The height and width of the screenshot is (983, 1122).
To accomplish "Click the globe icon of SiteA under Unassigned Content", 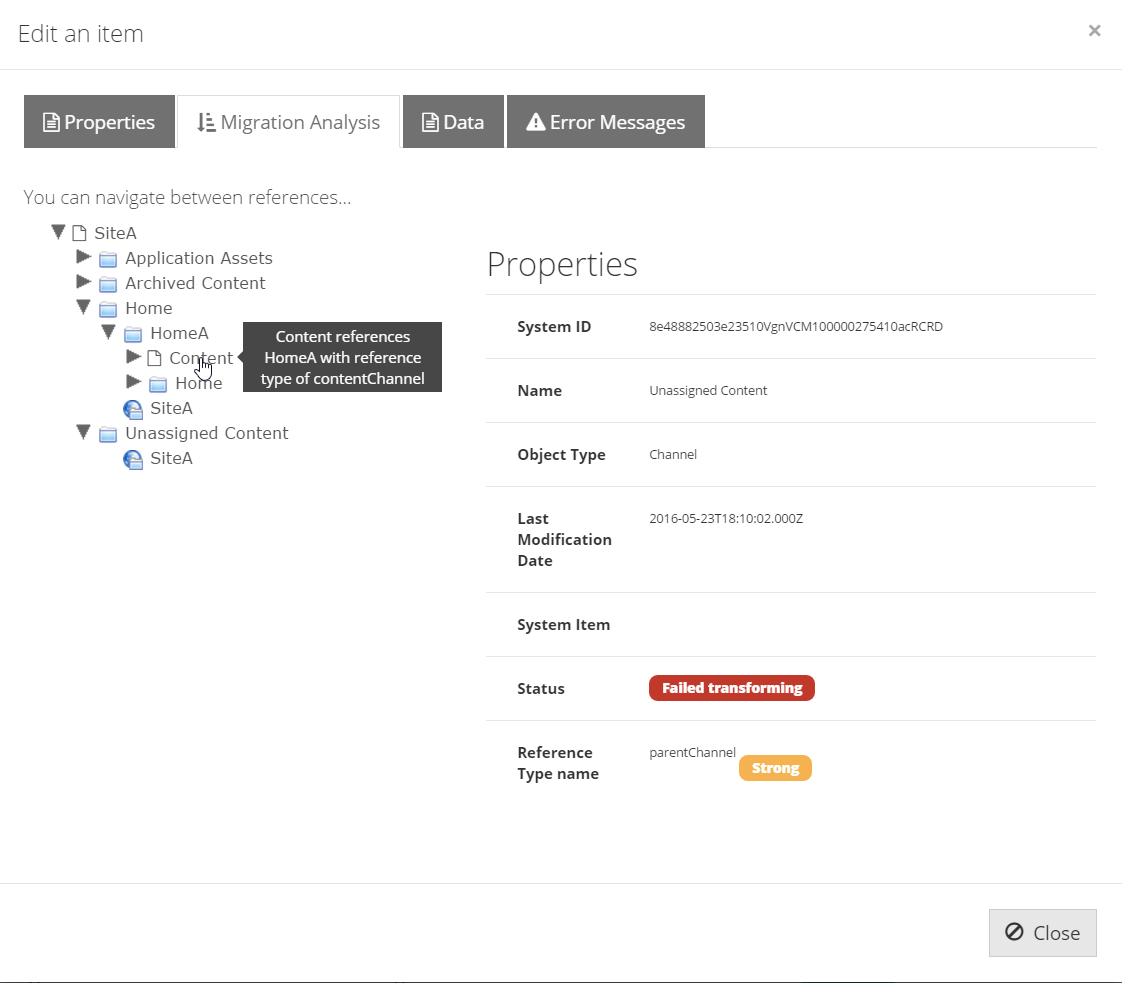I will point(133,459).
